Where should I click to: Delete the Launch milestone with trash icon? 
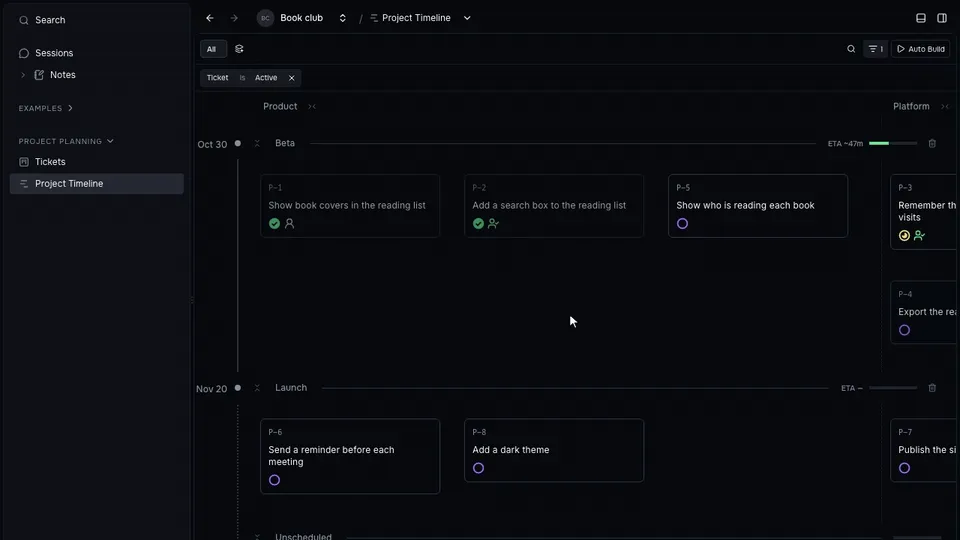pyautogui.click(x=932, y=388)
